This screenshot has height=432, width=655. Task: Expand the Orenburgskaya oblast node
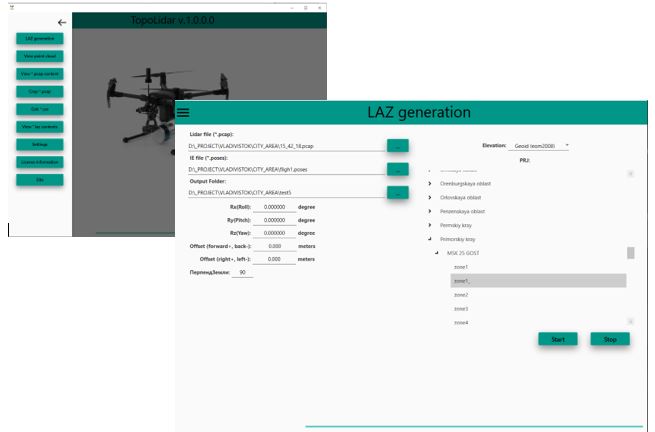[x=430, y=184]
